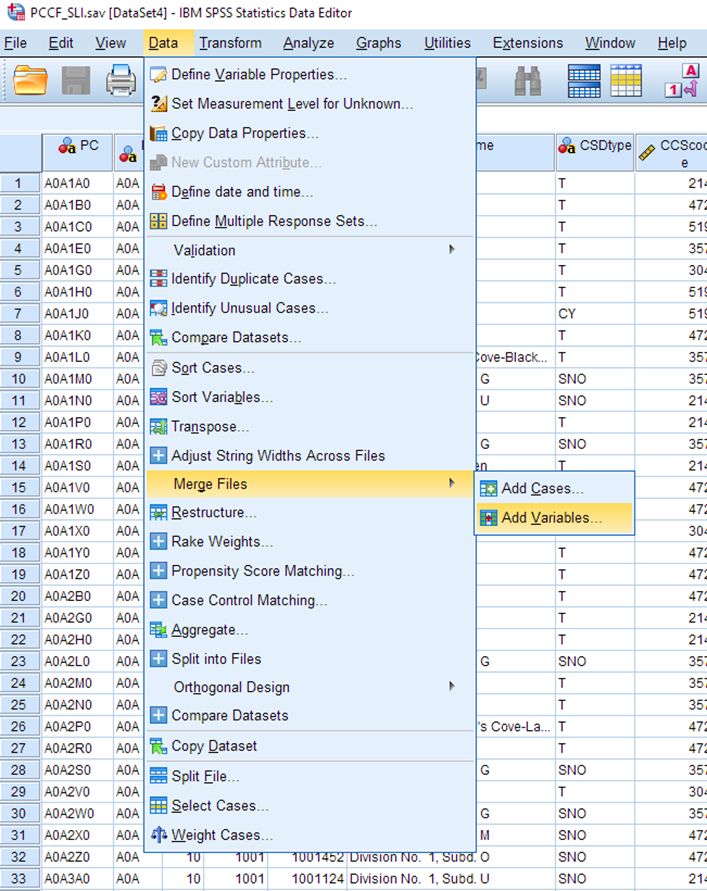Select Split File menu entry
This screenshot has height=891, width=707.
pos(310,776)
